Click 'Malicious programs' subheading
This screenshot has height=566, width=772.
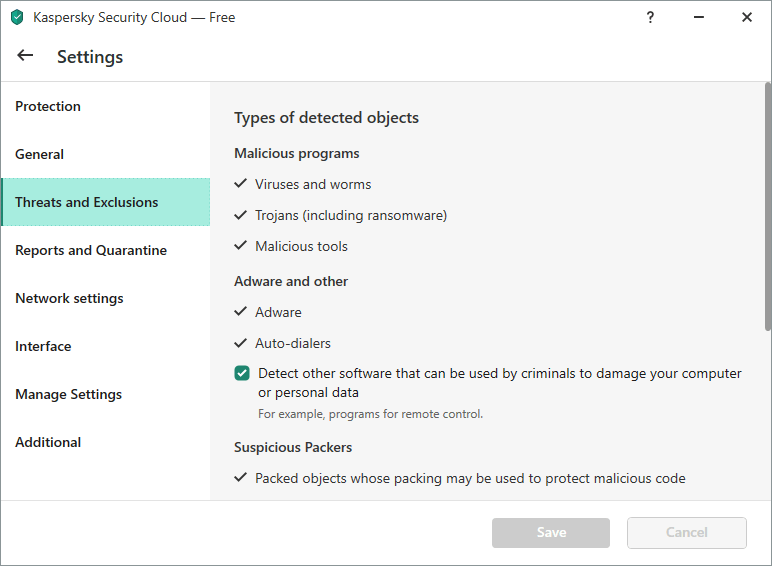(297, 154)
